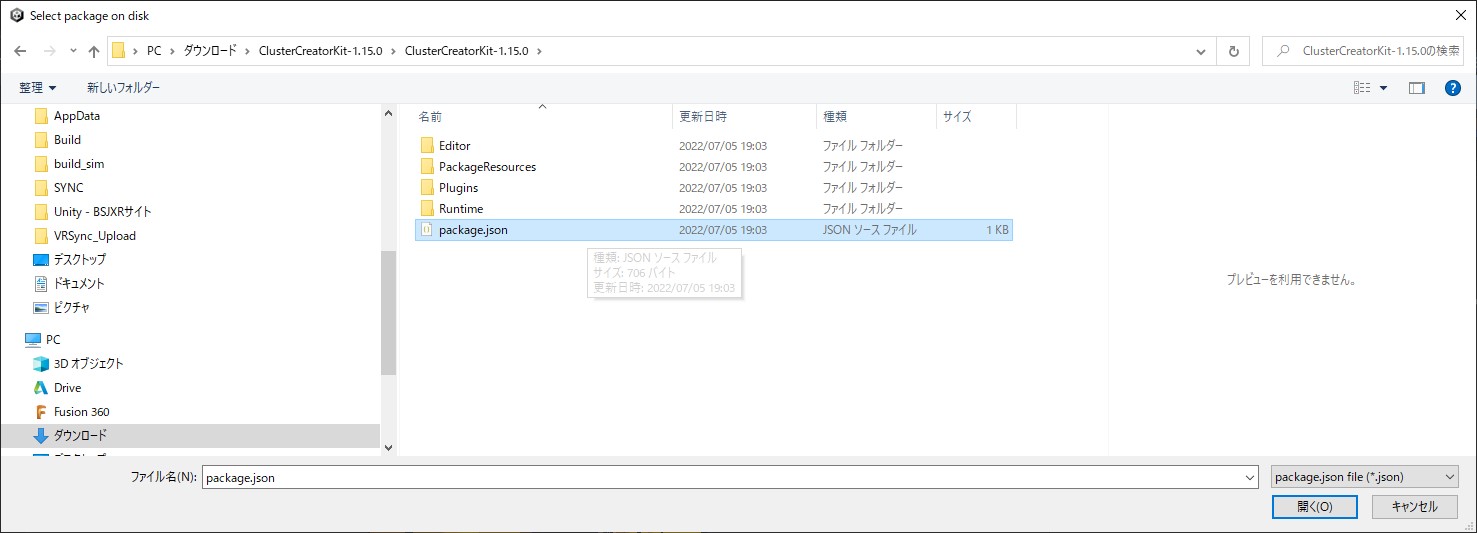Select the PackageResources folder
This screenshot has width=1477, height=533.
[x=487, y=167]
